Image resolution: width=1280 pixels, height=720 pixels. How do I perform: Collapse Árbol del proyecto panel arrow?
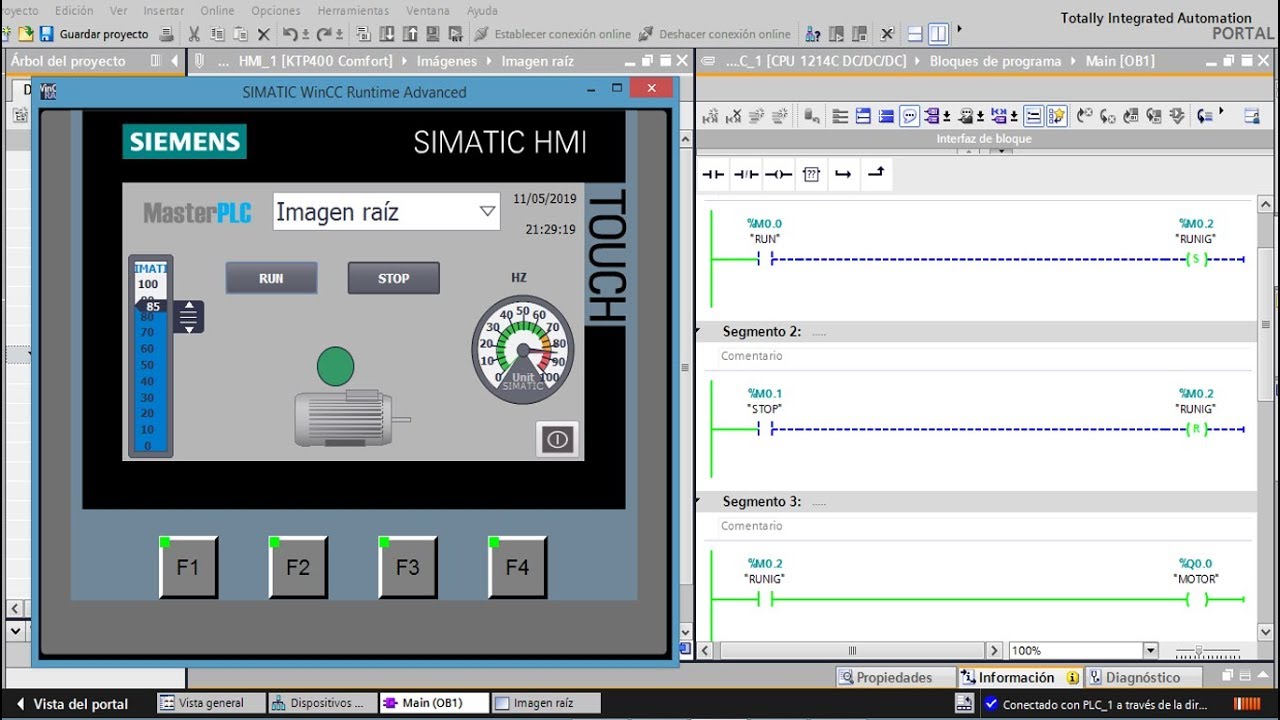coord(175,61)
